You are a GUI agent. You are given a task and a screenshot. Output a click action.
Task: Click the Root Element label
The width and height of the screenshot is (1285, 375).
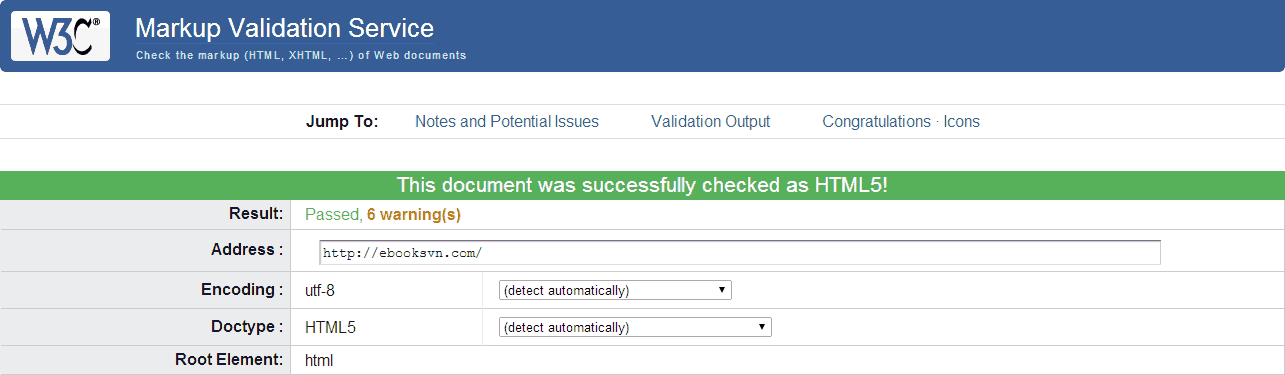pos(229,360)
